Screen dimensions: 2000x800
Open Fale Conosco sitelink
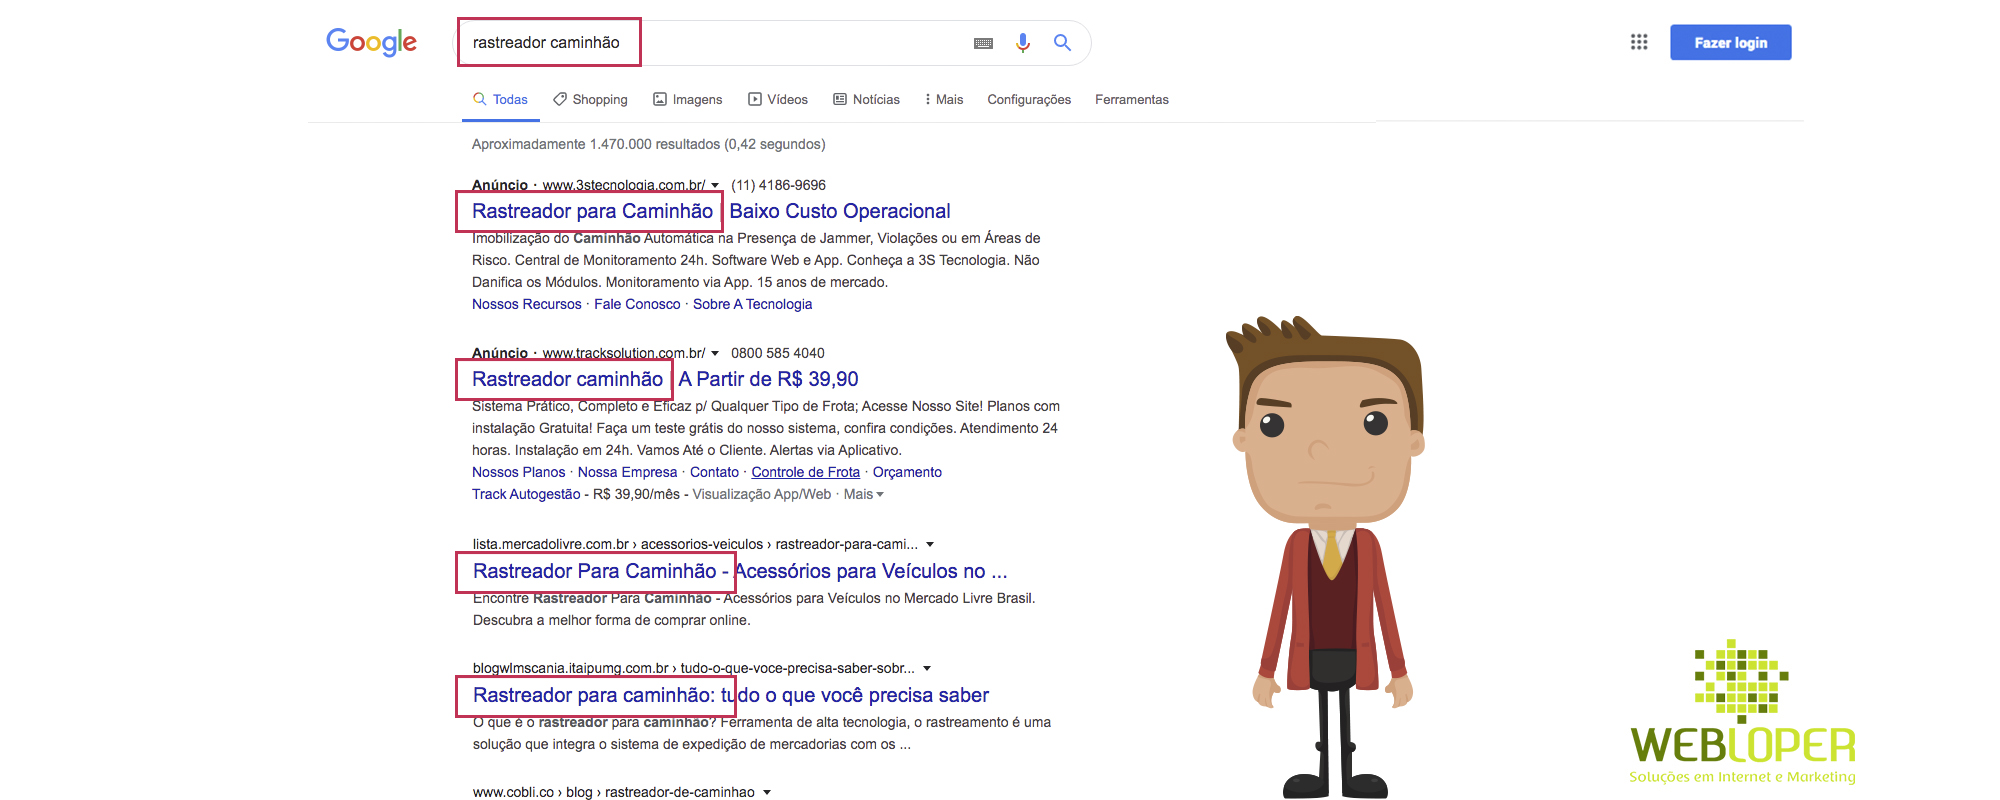[637, 304]
